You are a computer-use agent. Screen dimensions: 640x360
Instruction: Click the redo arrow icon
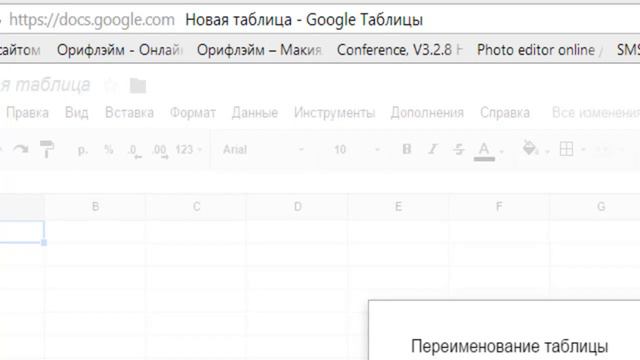(x=20, y=149)
